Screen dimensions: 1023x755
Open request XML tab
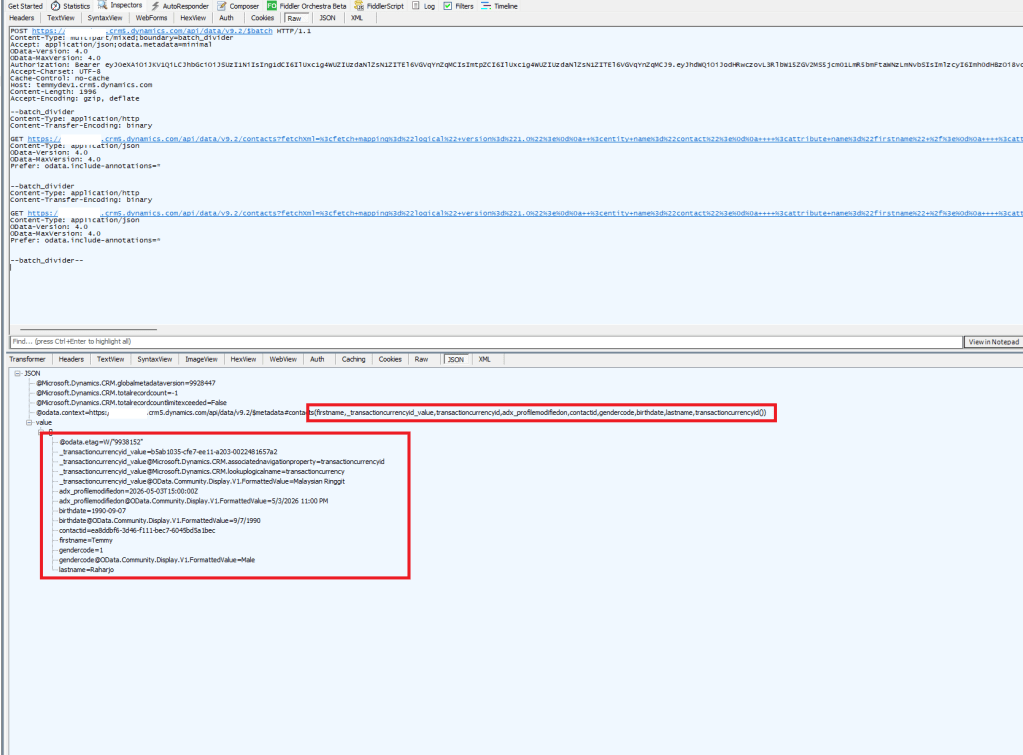tap(356, 18)
